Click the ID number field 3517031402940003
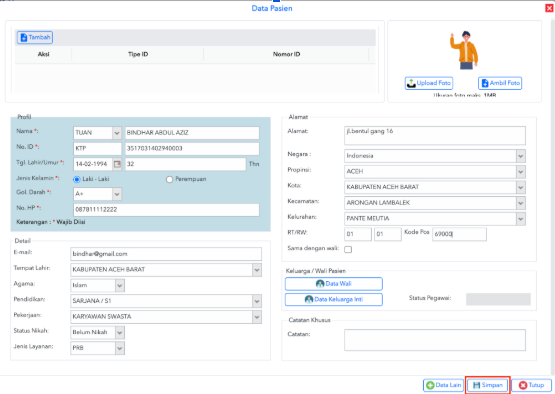This screenshot has width=555, height=394. click(x=192, y=149)
